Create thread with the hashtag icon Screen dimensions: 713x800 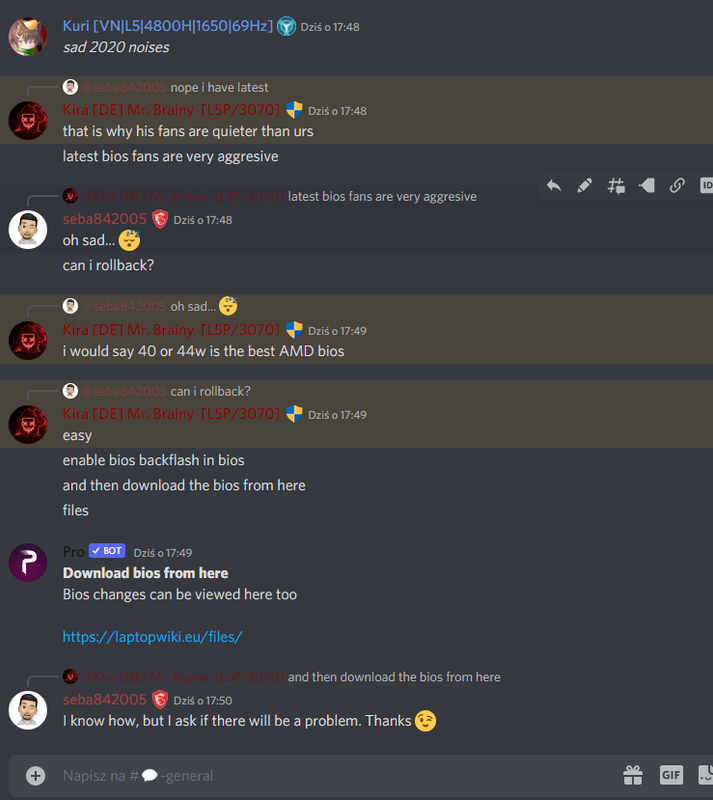(x=616, y=186)
